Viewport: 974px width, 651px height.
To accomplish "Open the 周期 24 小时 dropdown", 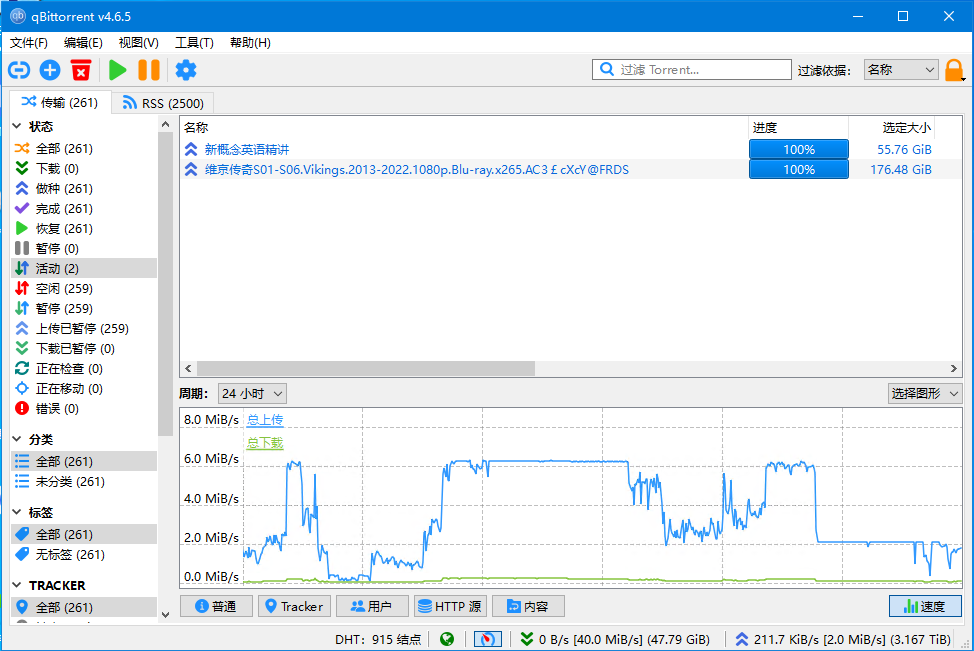I will click(252, 394).
